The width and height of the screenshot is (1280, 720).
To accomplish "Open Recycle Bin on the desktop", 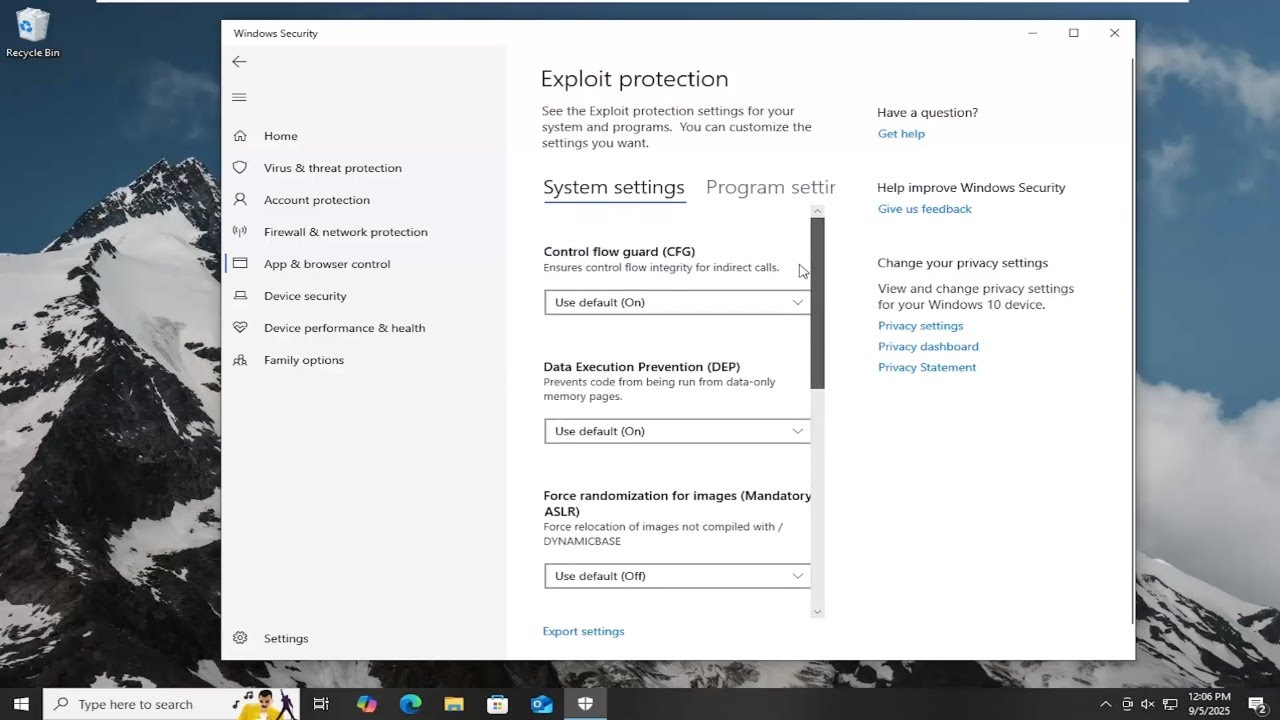I will 33,32.
